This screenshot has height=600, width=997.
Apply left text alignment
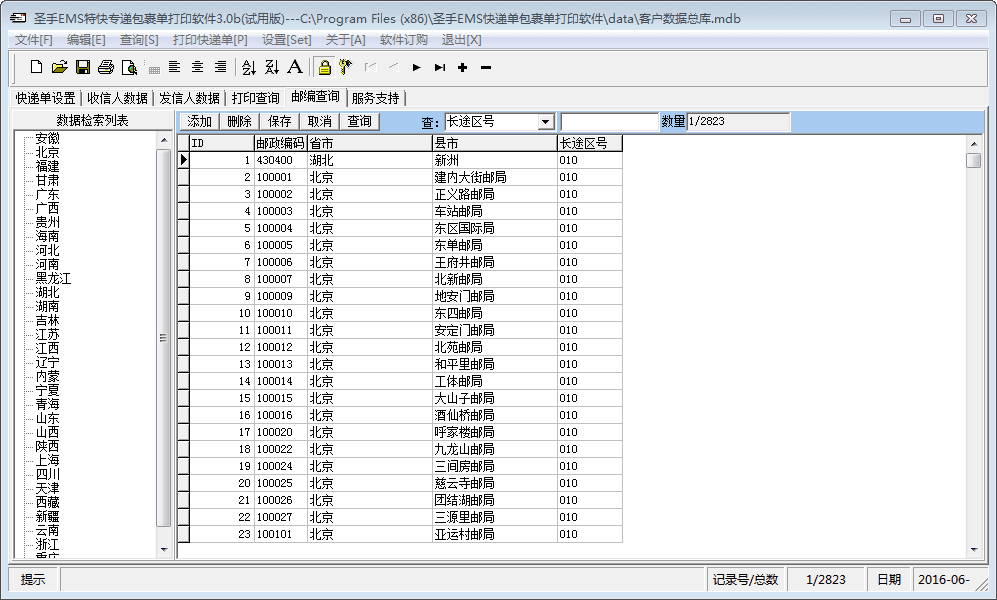175,67
